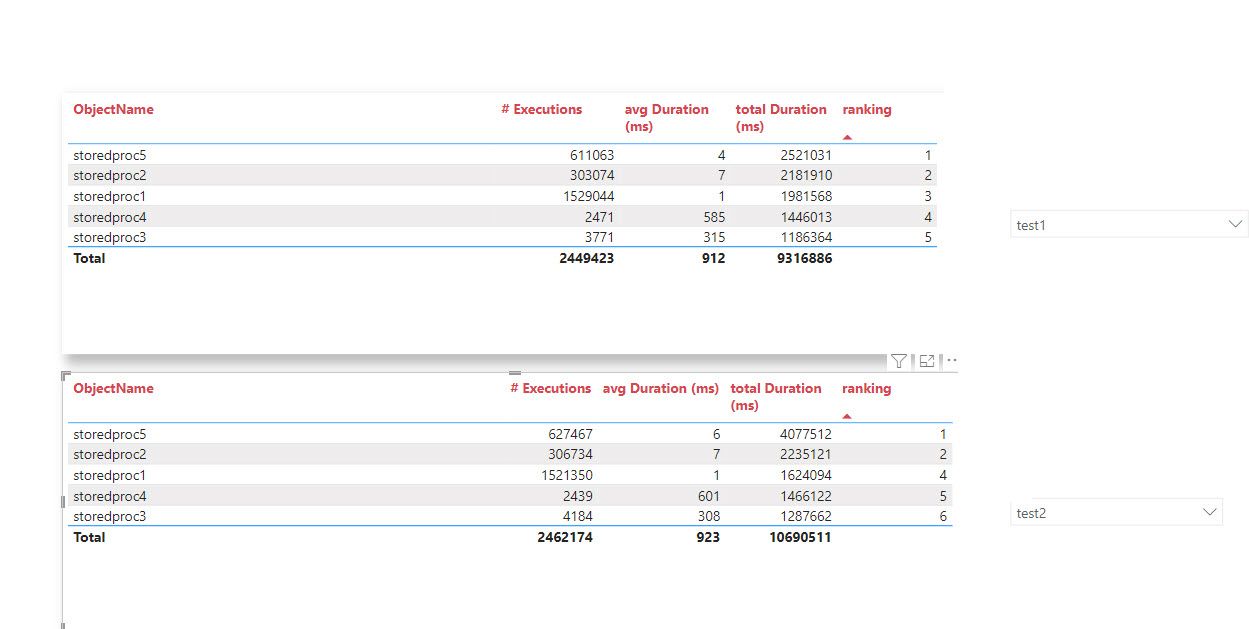This screenshot has width=1249, height=629.
Task: Sort upper table by # Executions header
Action: tap(541, 109)
